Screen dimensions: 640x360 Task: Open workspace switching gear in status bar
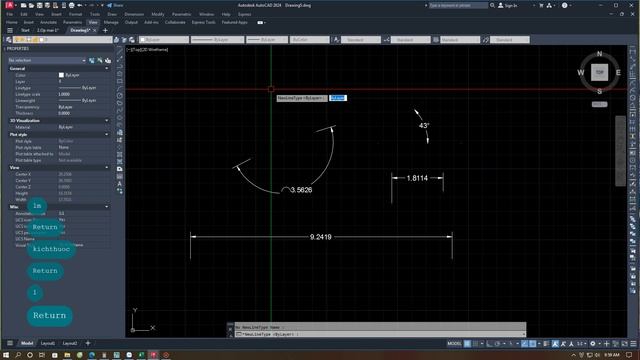[593, 344]
